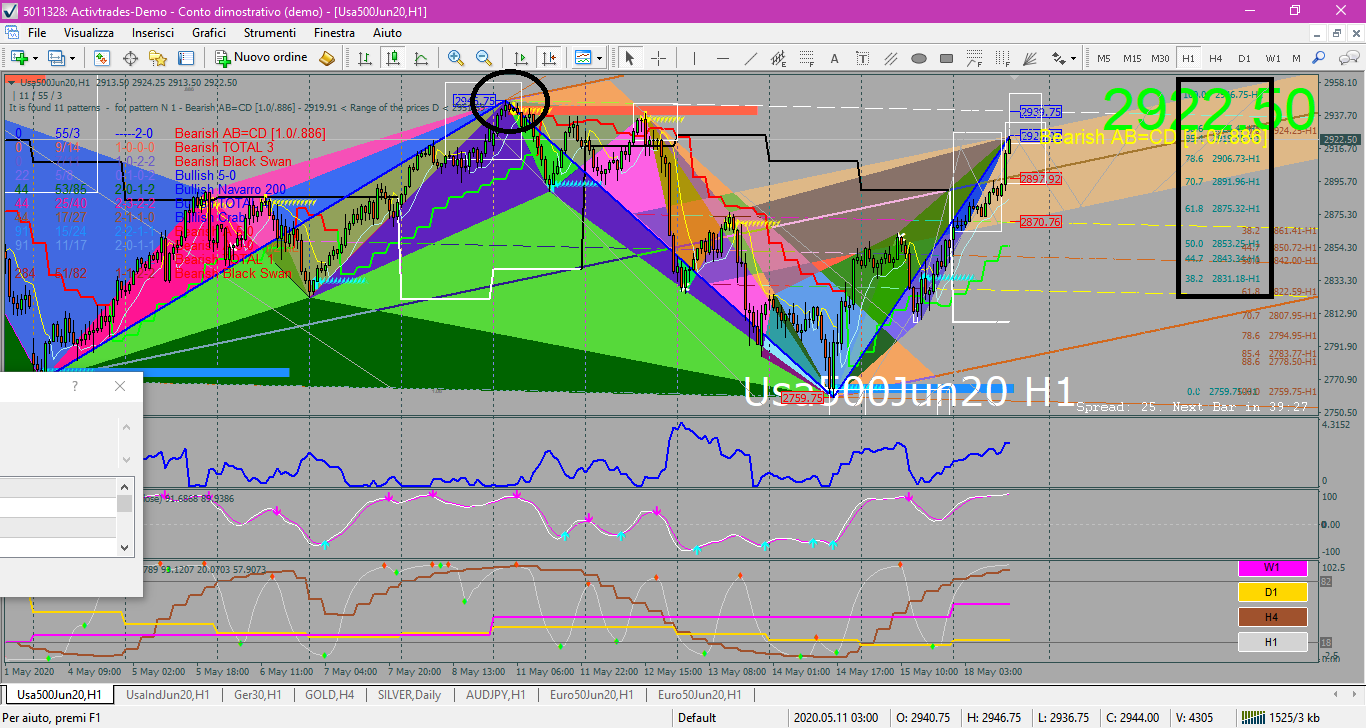
Task: Switch to the D1 timeframe in toolbar
Action: click(x=1244, y=58)
